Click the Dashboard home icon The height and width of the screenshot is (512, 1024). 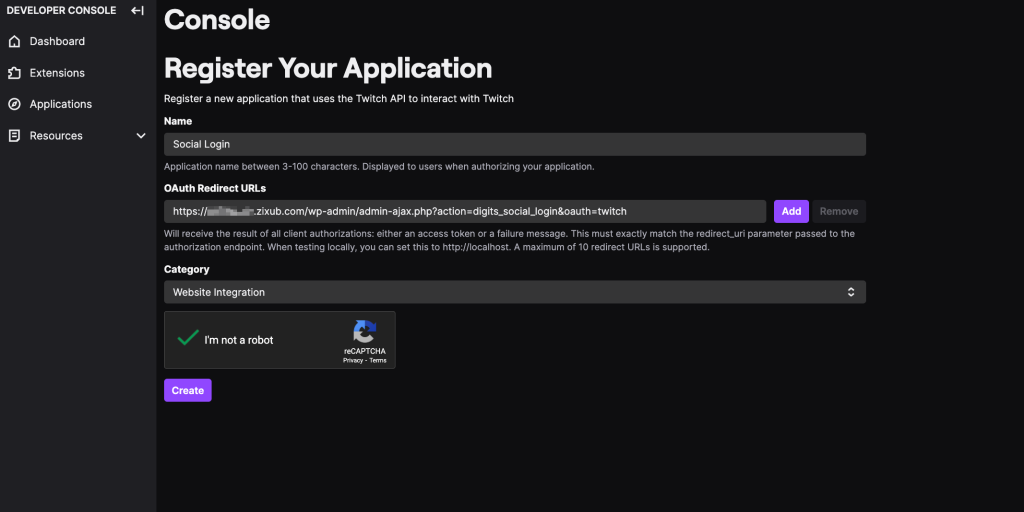click(x=14, y=42)
